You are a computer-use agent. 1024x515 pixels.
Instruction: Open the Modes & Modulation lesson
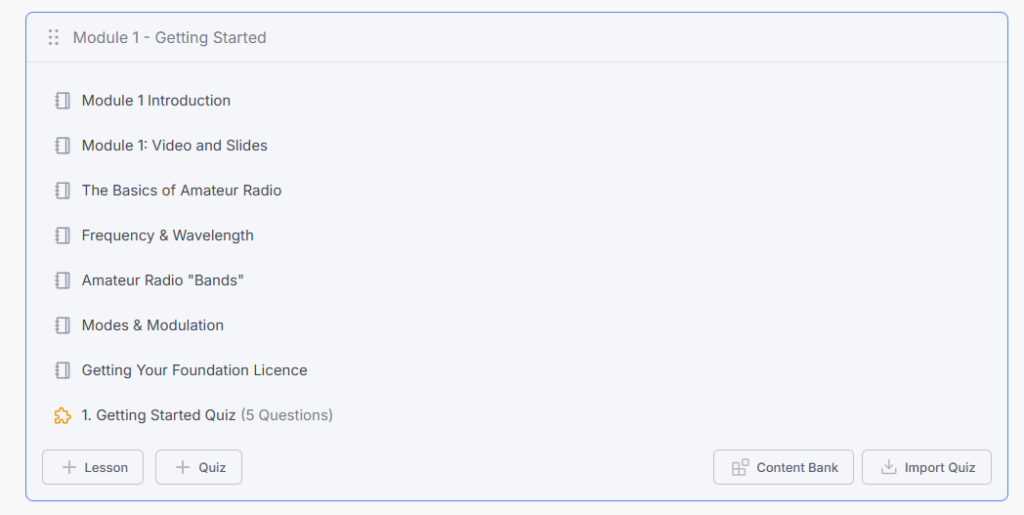pyautogui.click(x=152, y=325)
